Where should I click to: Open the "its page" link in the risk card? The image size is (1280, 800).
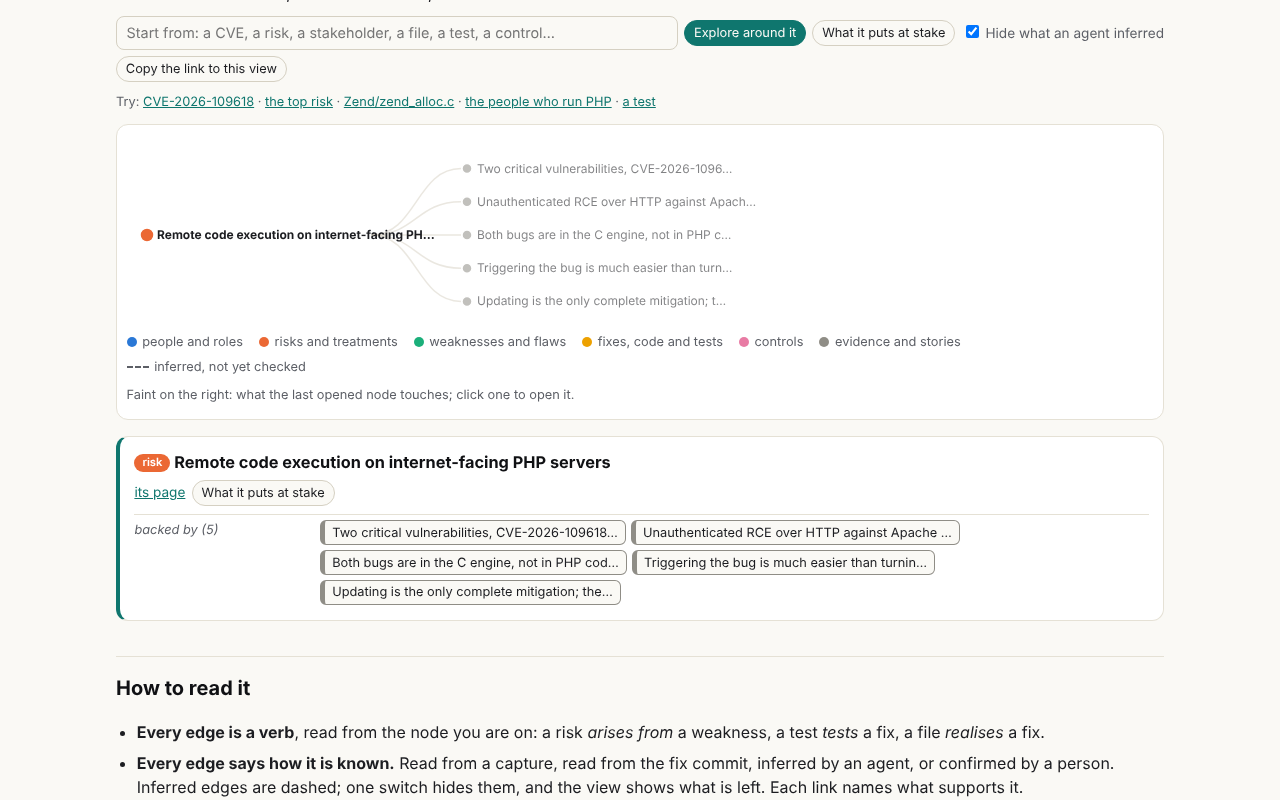click(x=160, y=493)
